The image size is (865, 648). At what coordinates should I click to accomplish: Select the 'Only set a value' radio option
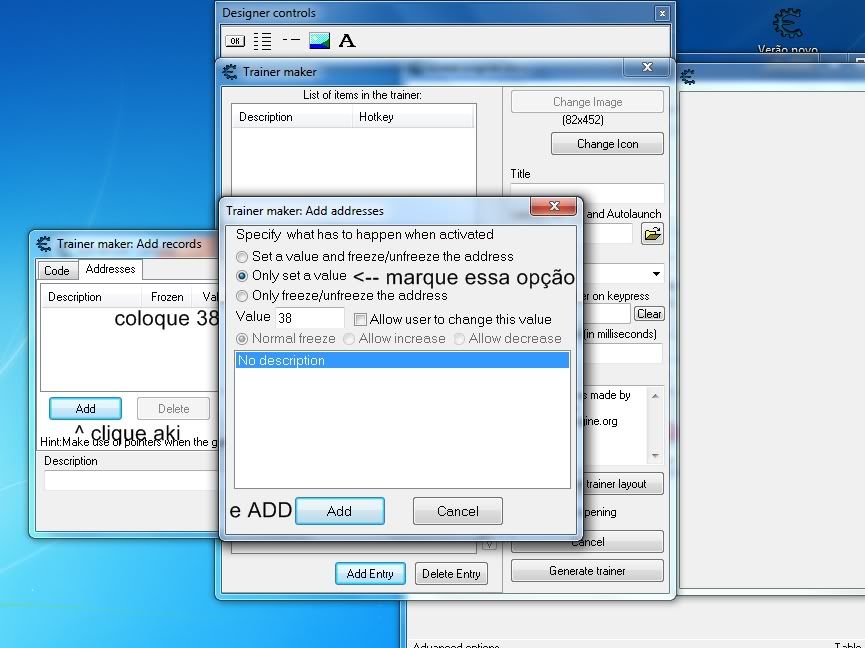click(x=242, y=276)
